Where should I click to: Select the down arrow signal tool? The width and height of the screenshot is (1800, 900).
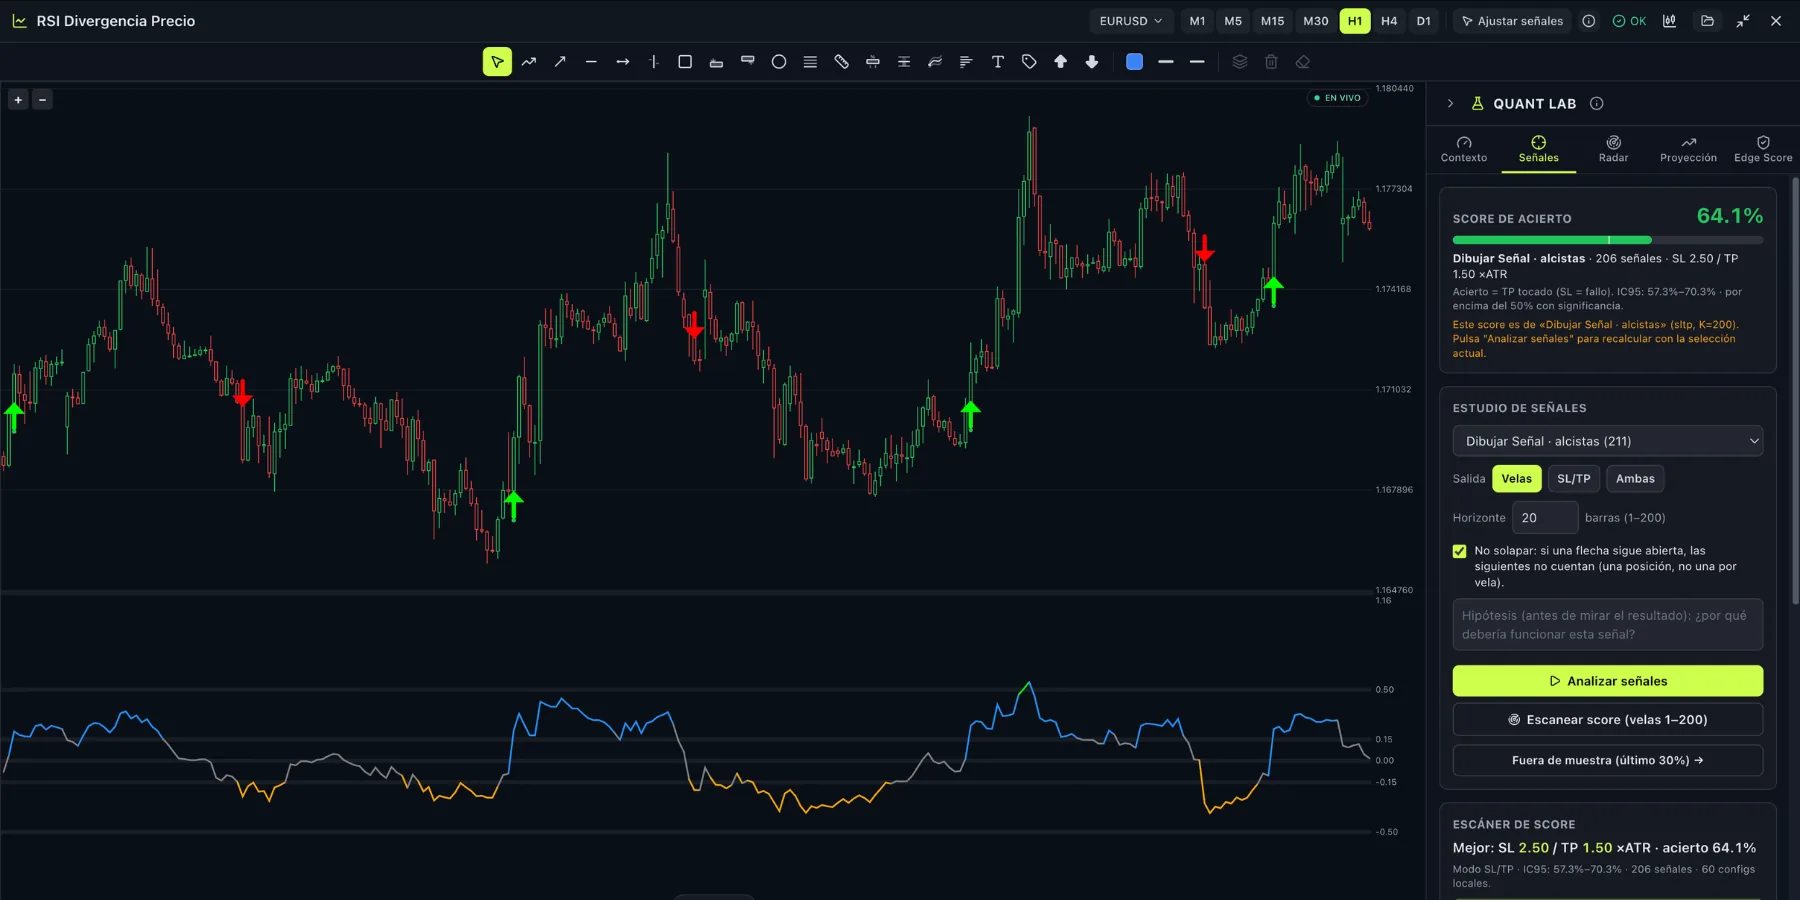[1092, 62]
